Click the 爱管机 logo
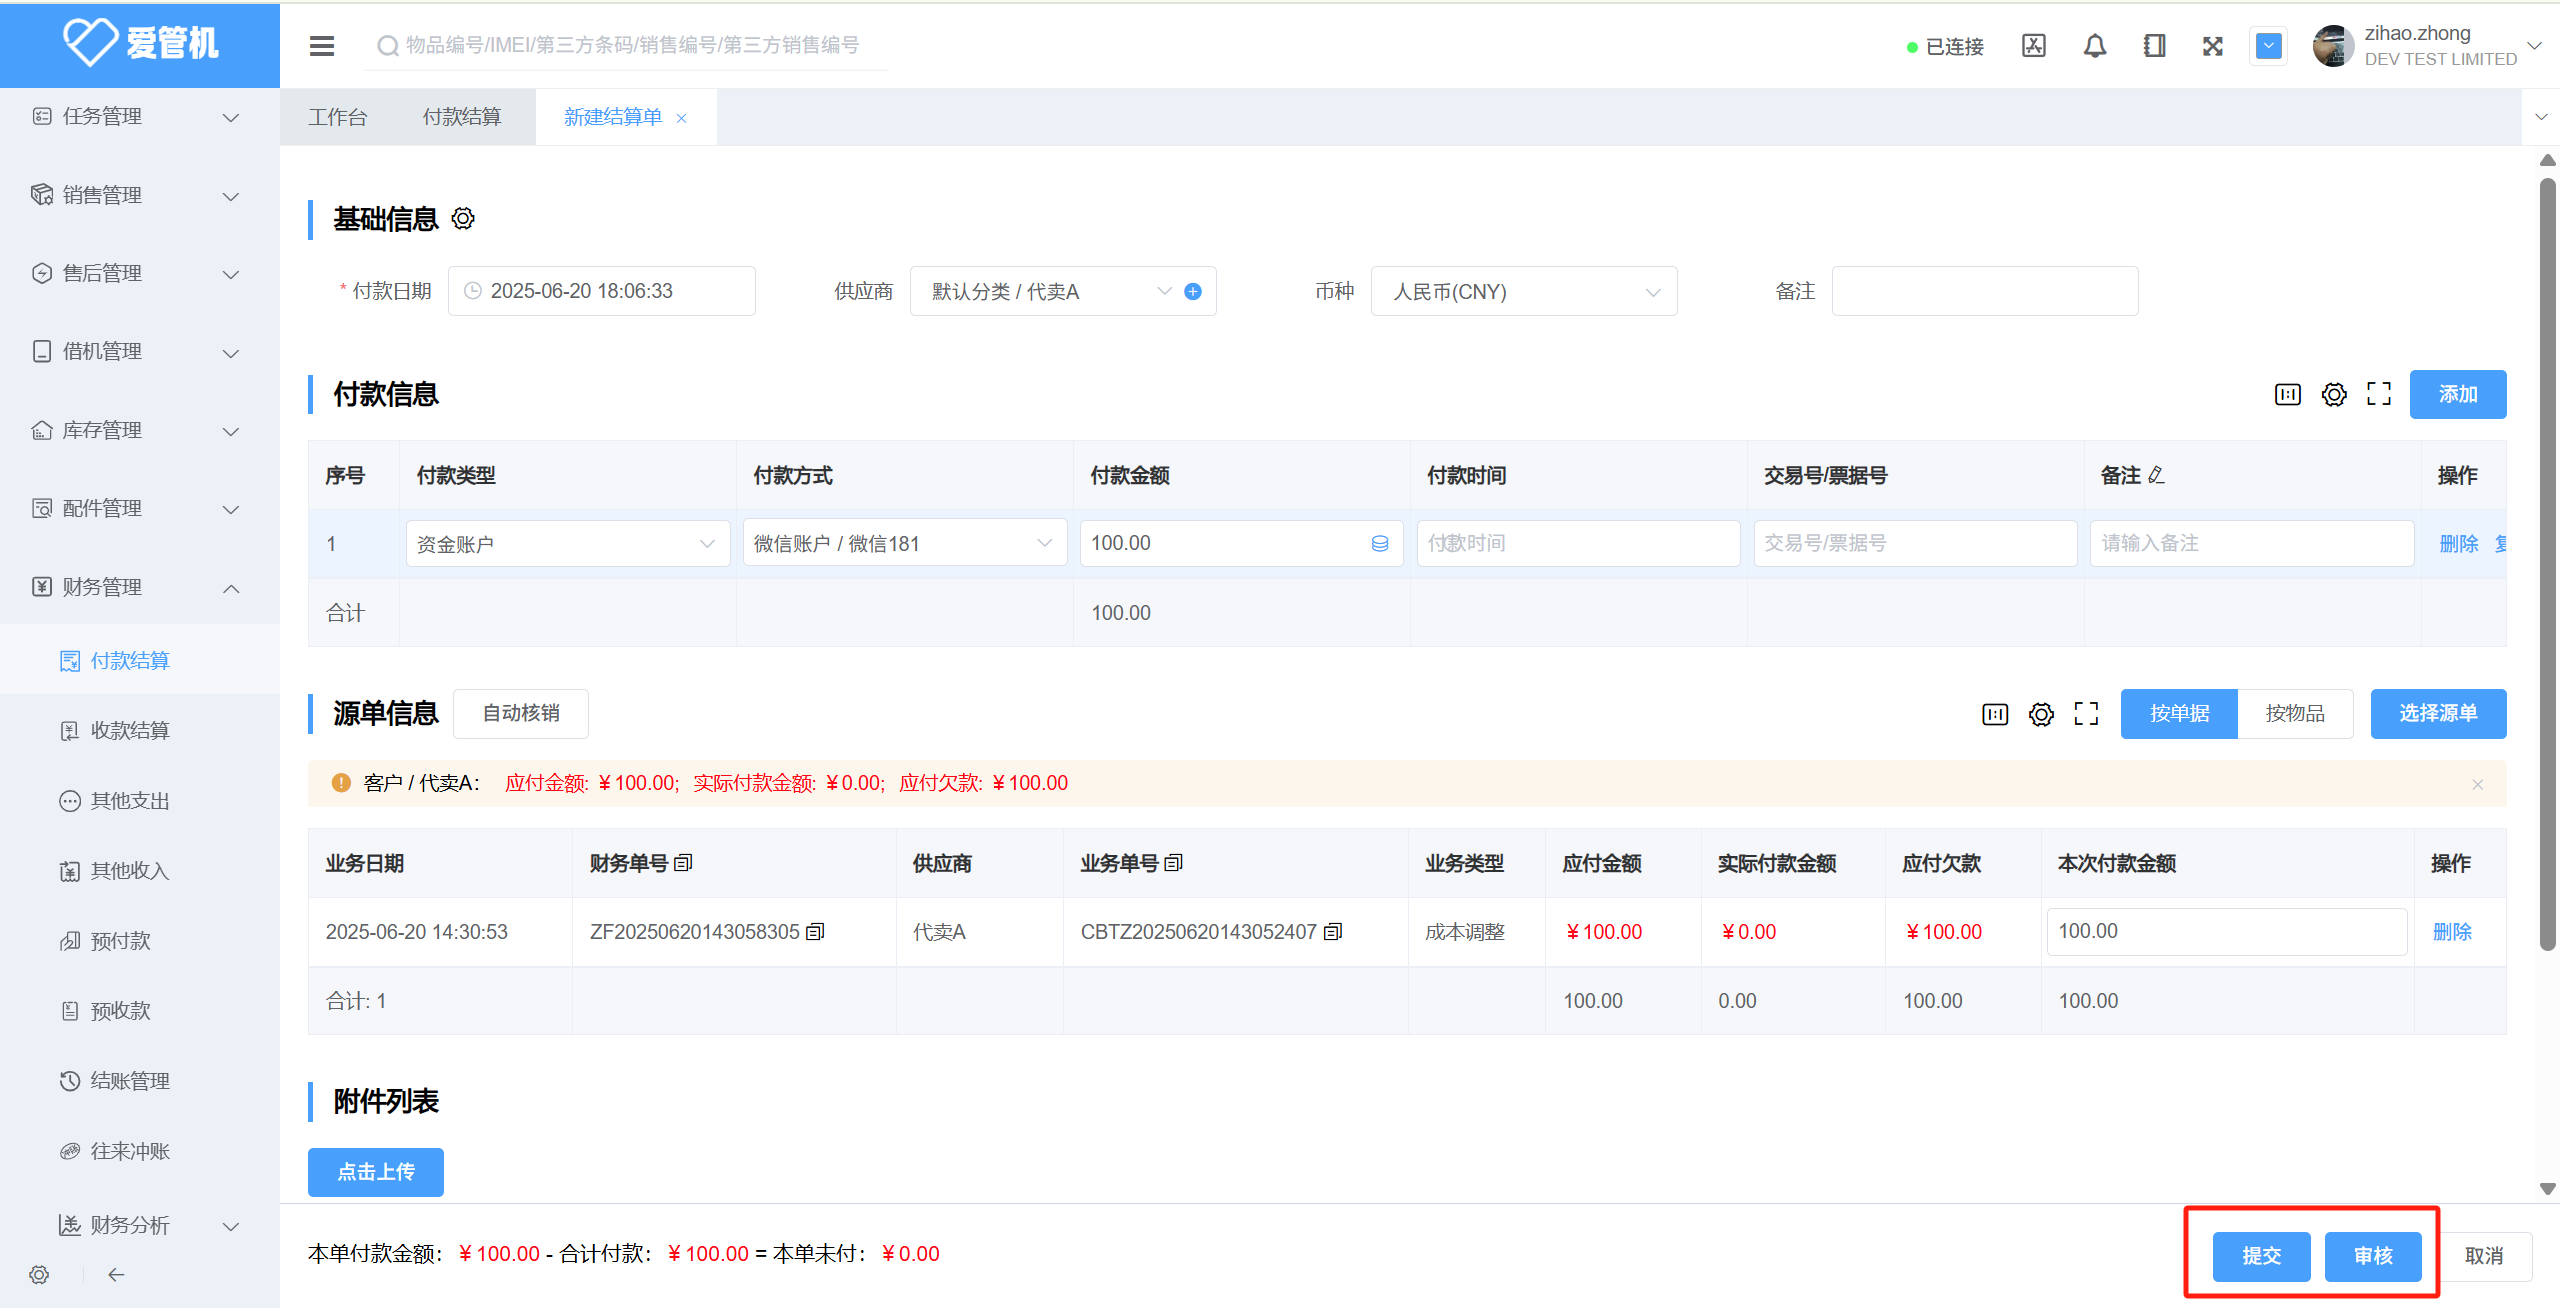 [140, 42]
